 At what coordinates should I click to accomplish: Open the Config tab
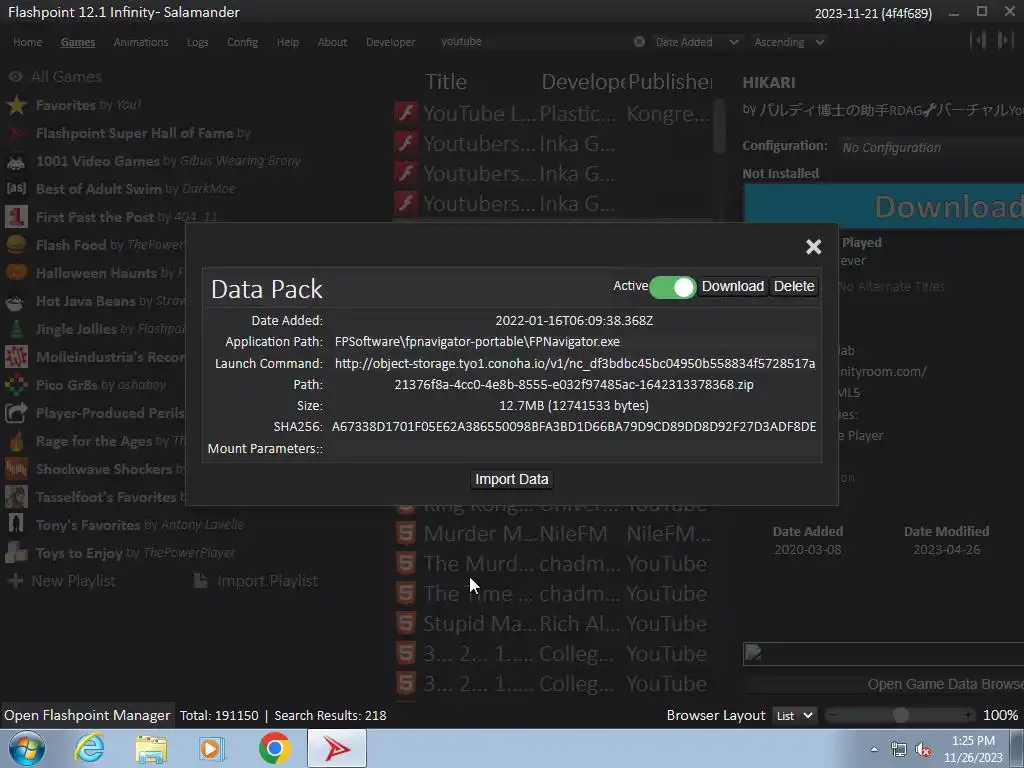[x=242, y=42]
